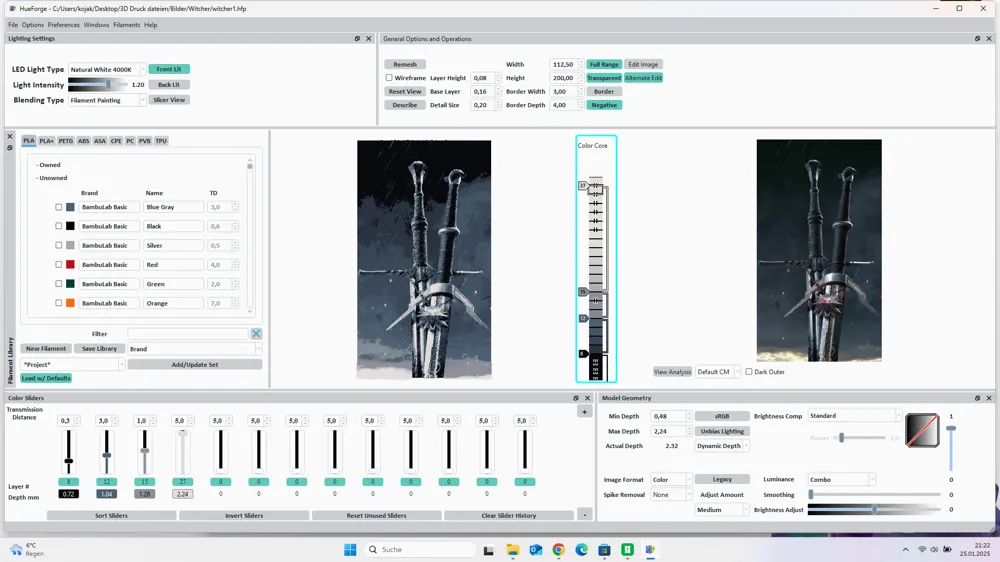Add a color slider with the plus button

(584, 412)
